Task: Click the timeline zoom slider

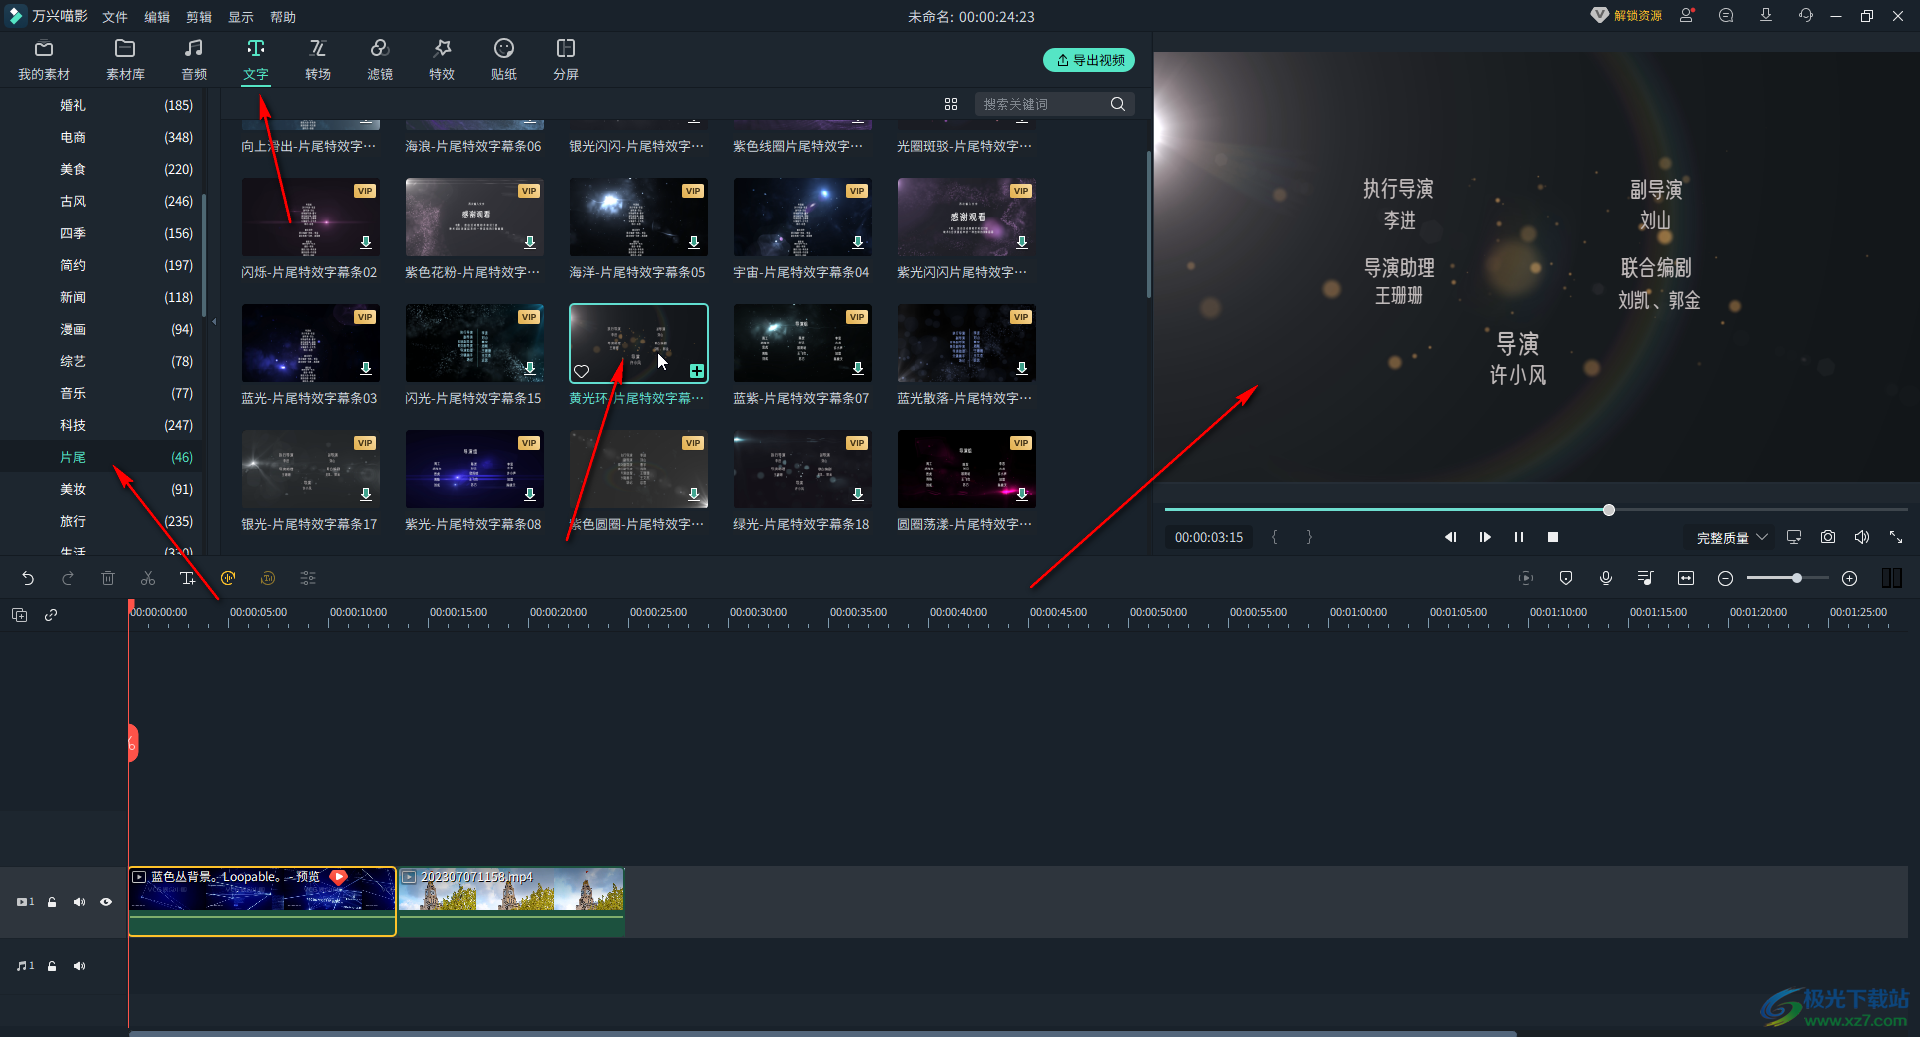Action: coord(1787,578)
